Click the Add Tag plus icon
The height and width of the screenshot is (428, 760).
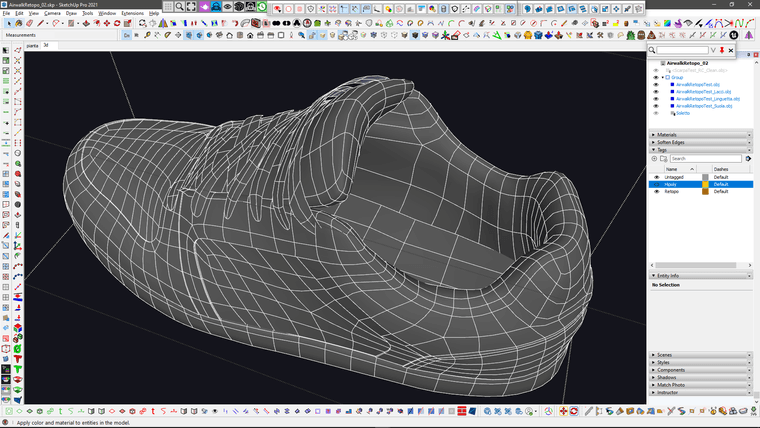tap(655, 158)
